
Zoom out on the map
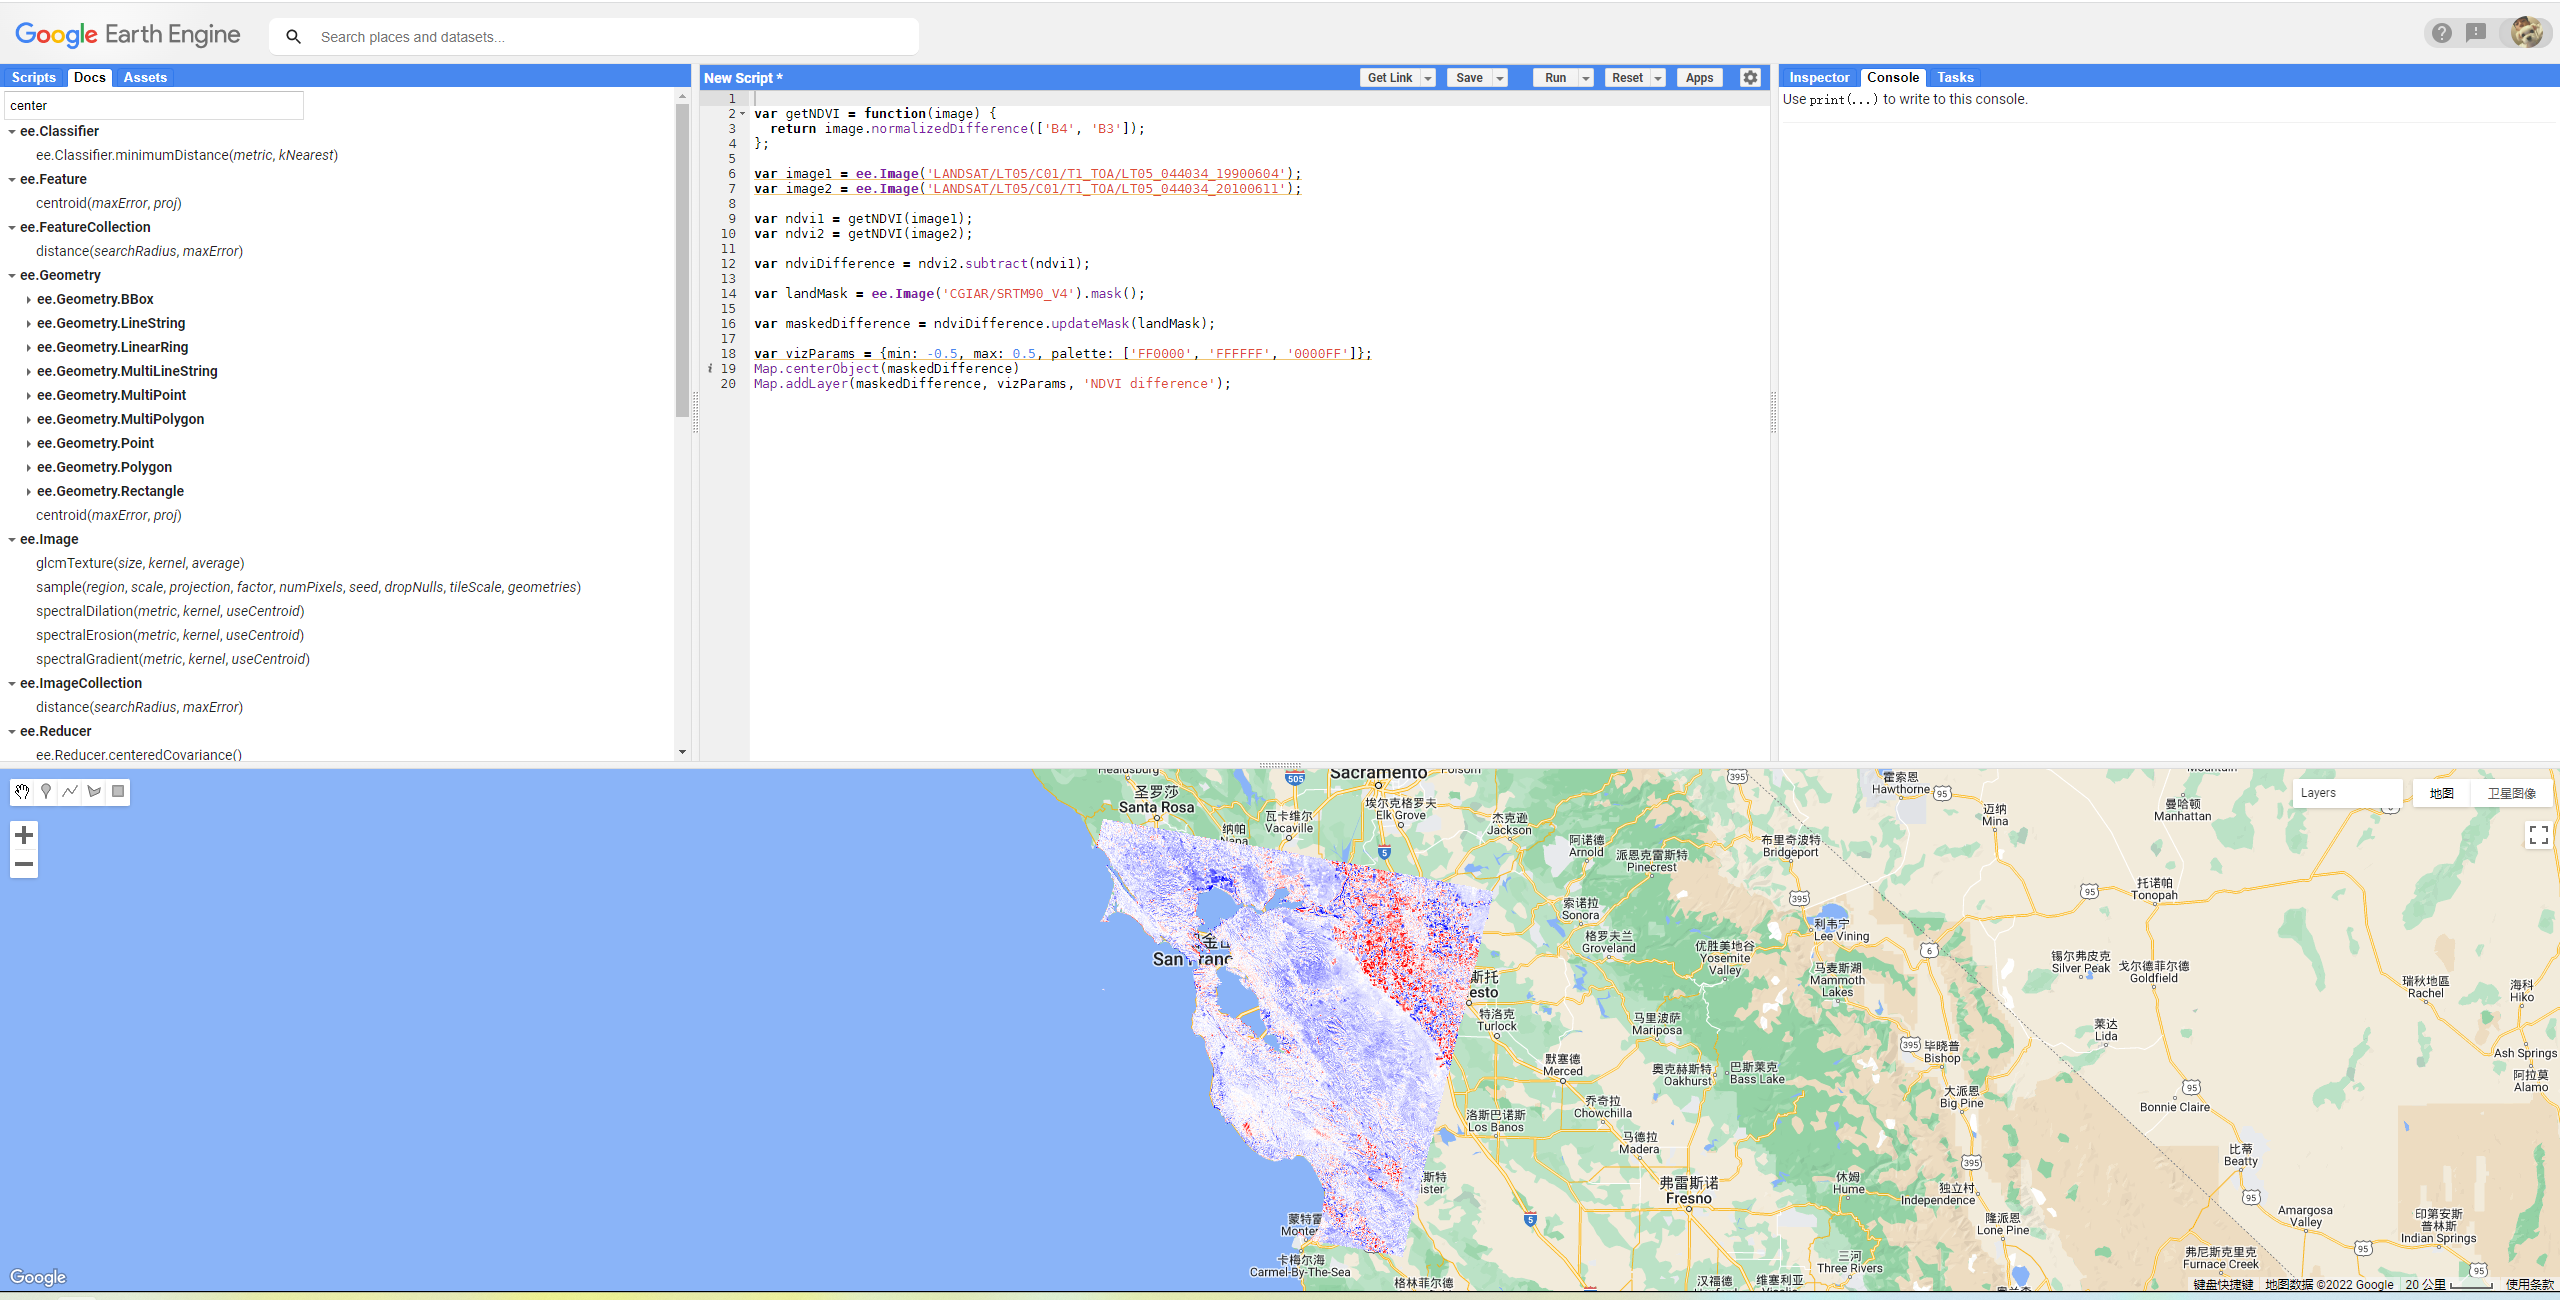[24, 864]
